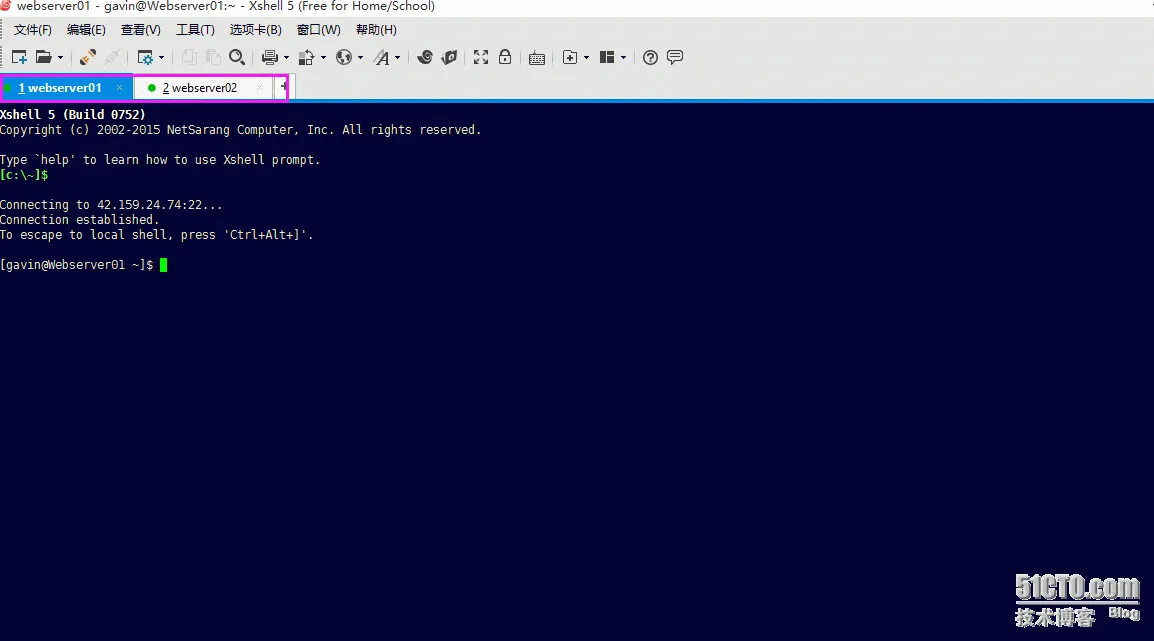
Task: Close the webserver01 tab
Action: click(119, 88)
